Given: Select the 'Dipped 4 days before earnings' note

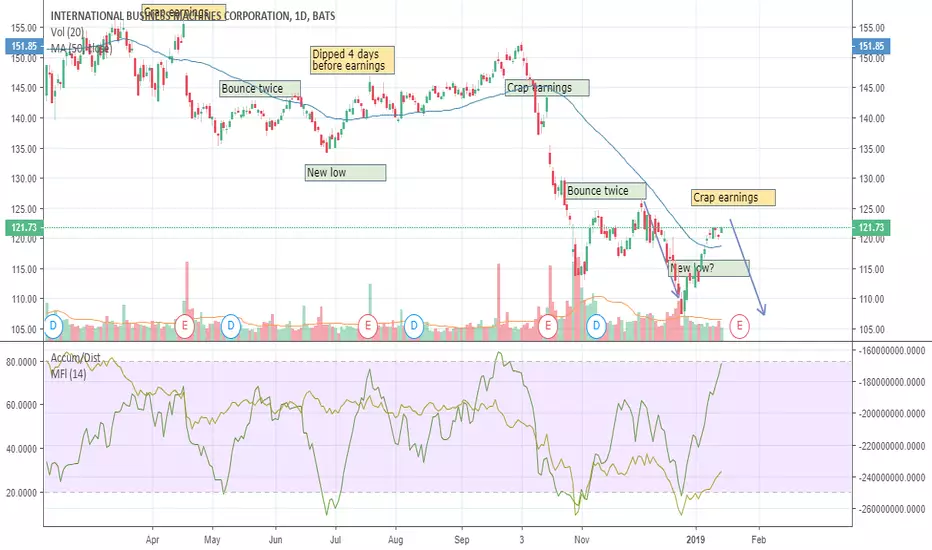Looking at the screenshot, I should click(352, 60).
